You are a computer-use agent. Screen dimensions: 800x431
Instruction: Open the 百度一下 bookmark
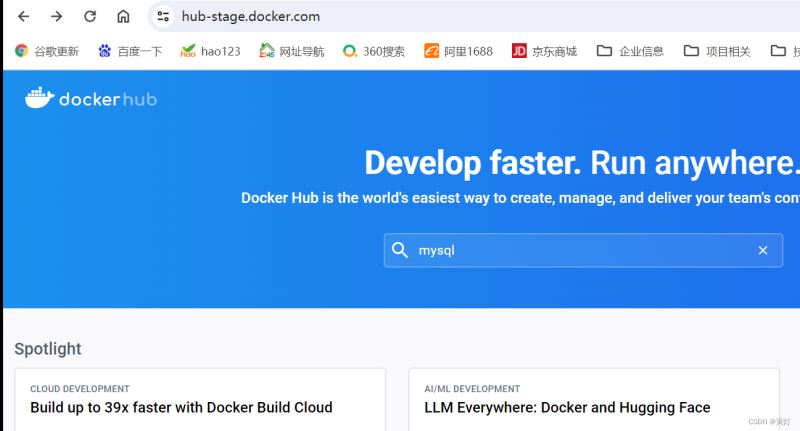(130, 51)
